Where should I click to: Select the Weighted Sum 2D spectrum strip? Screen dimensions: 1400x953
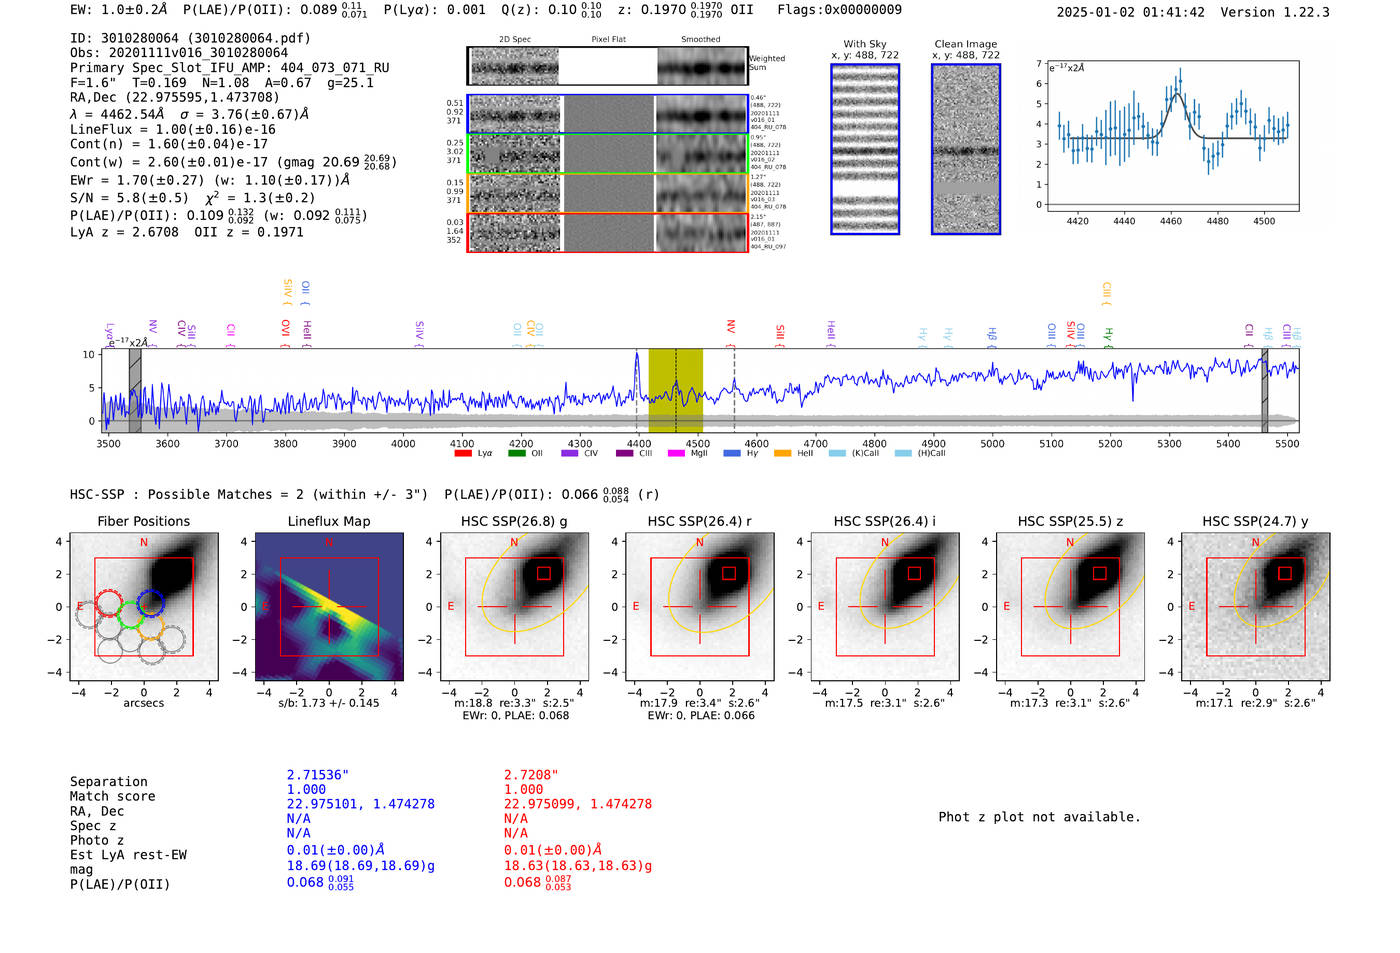607,66
